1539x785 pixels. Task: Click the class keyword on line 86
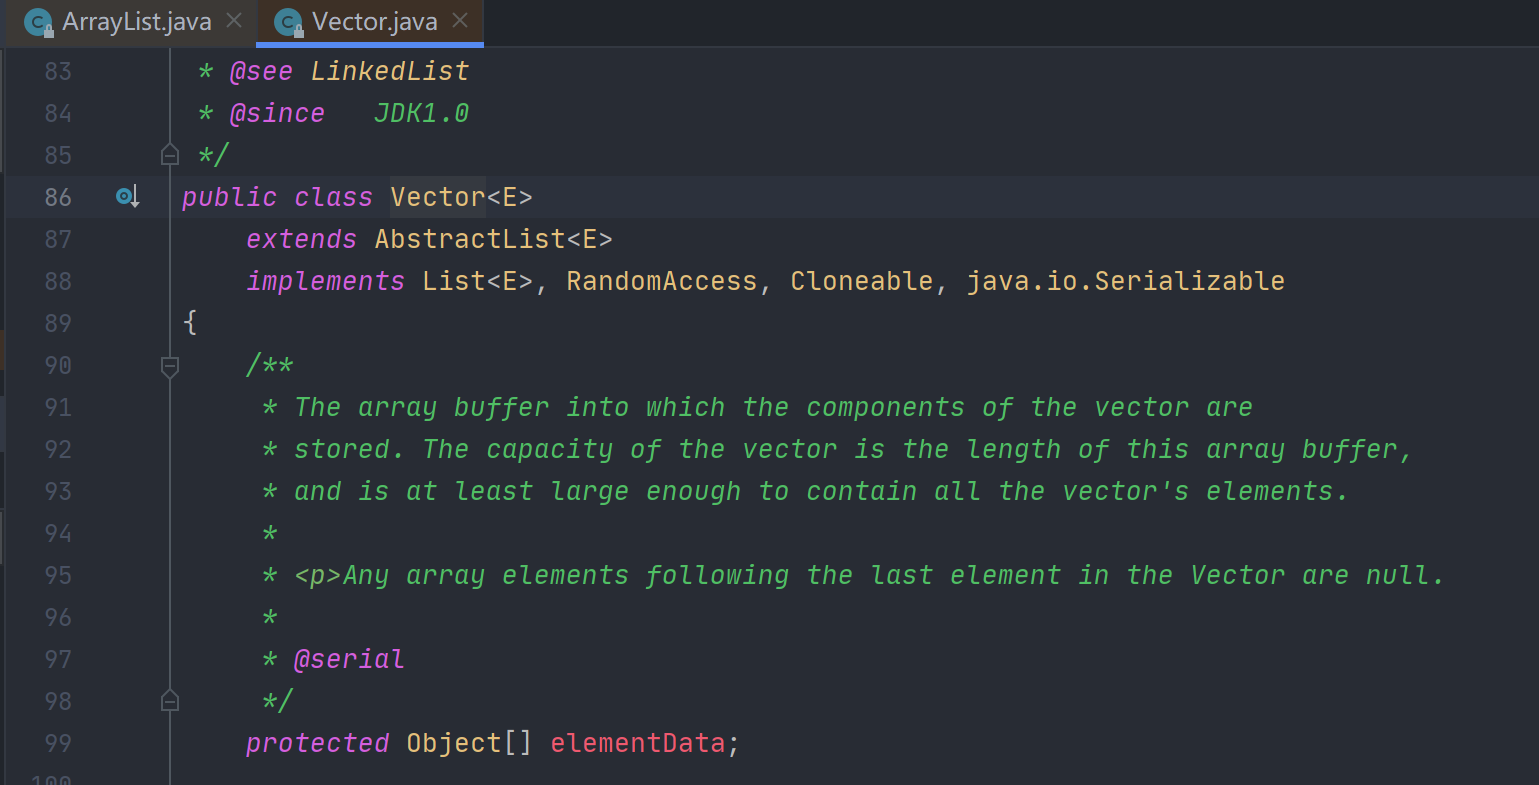tap(334, 197)
